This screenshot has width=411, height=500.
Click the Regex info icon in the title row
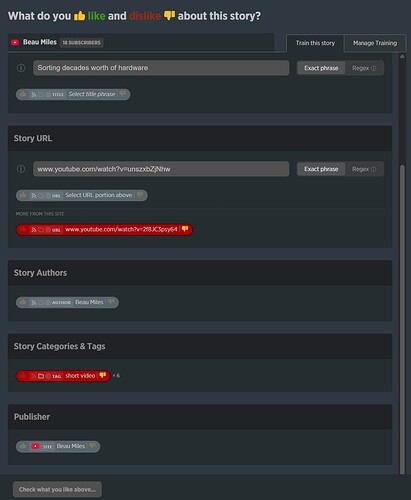373,68
